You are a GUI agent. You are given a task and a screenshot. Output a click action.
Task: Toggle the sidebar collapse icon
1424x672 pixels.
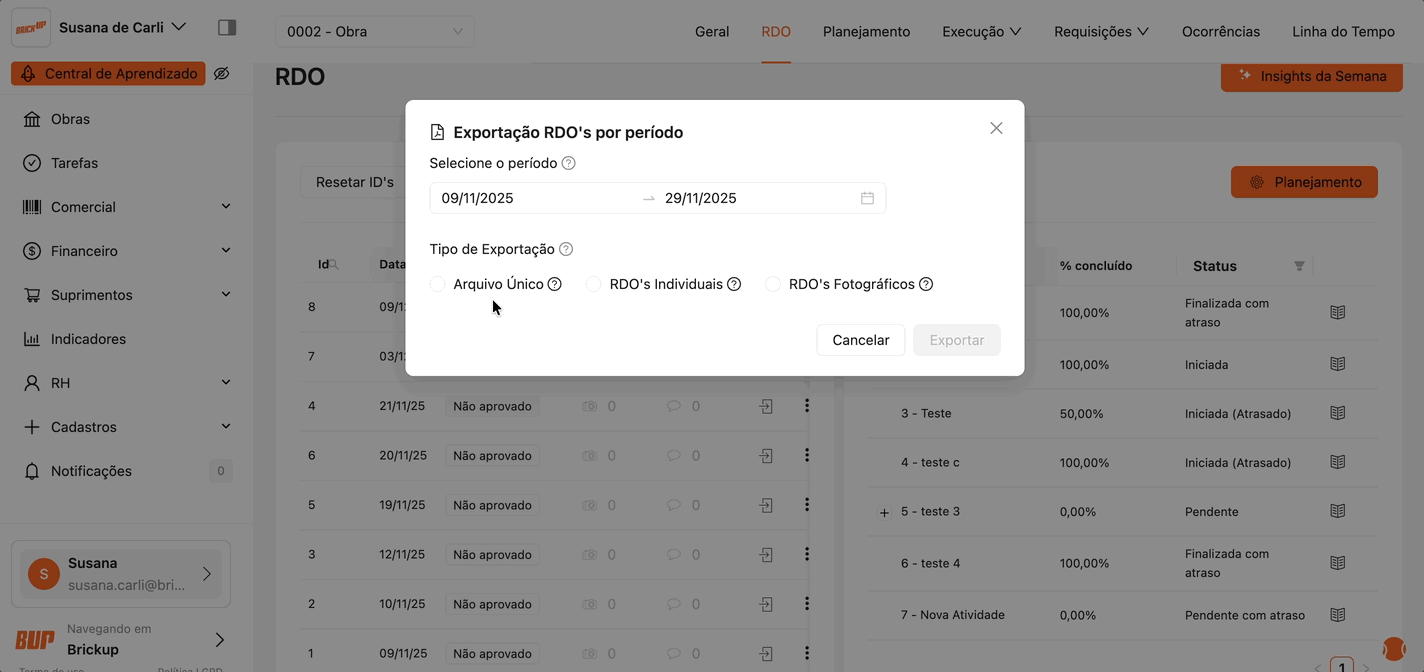(227, 27)
